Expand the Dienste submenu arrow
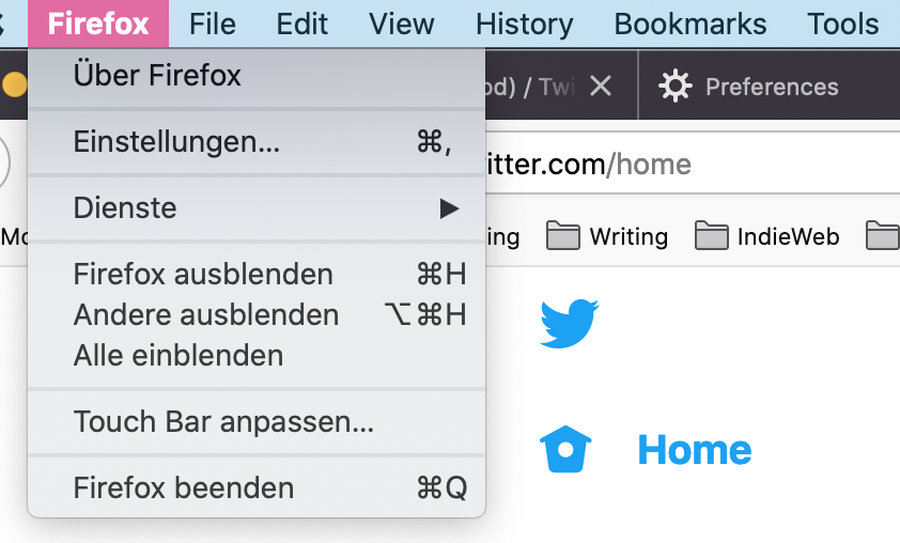This screenshot has height=543, width=900. (449, 208)
